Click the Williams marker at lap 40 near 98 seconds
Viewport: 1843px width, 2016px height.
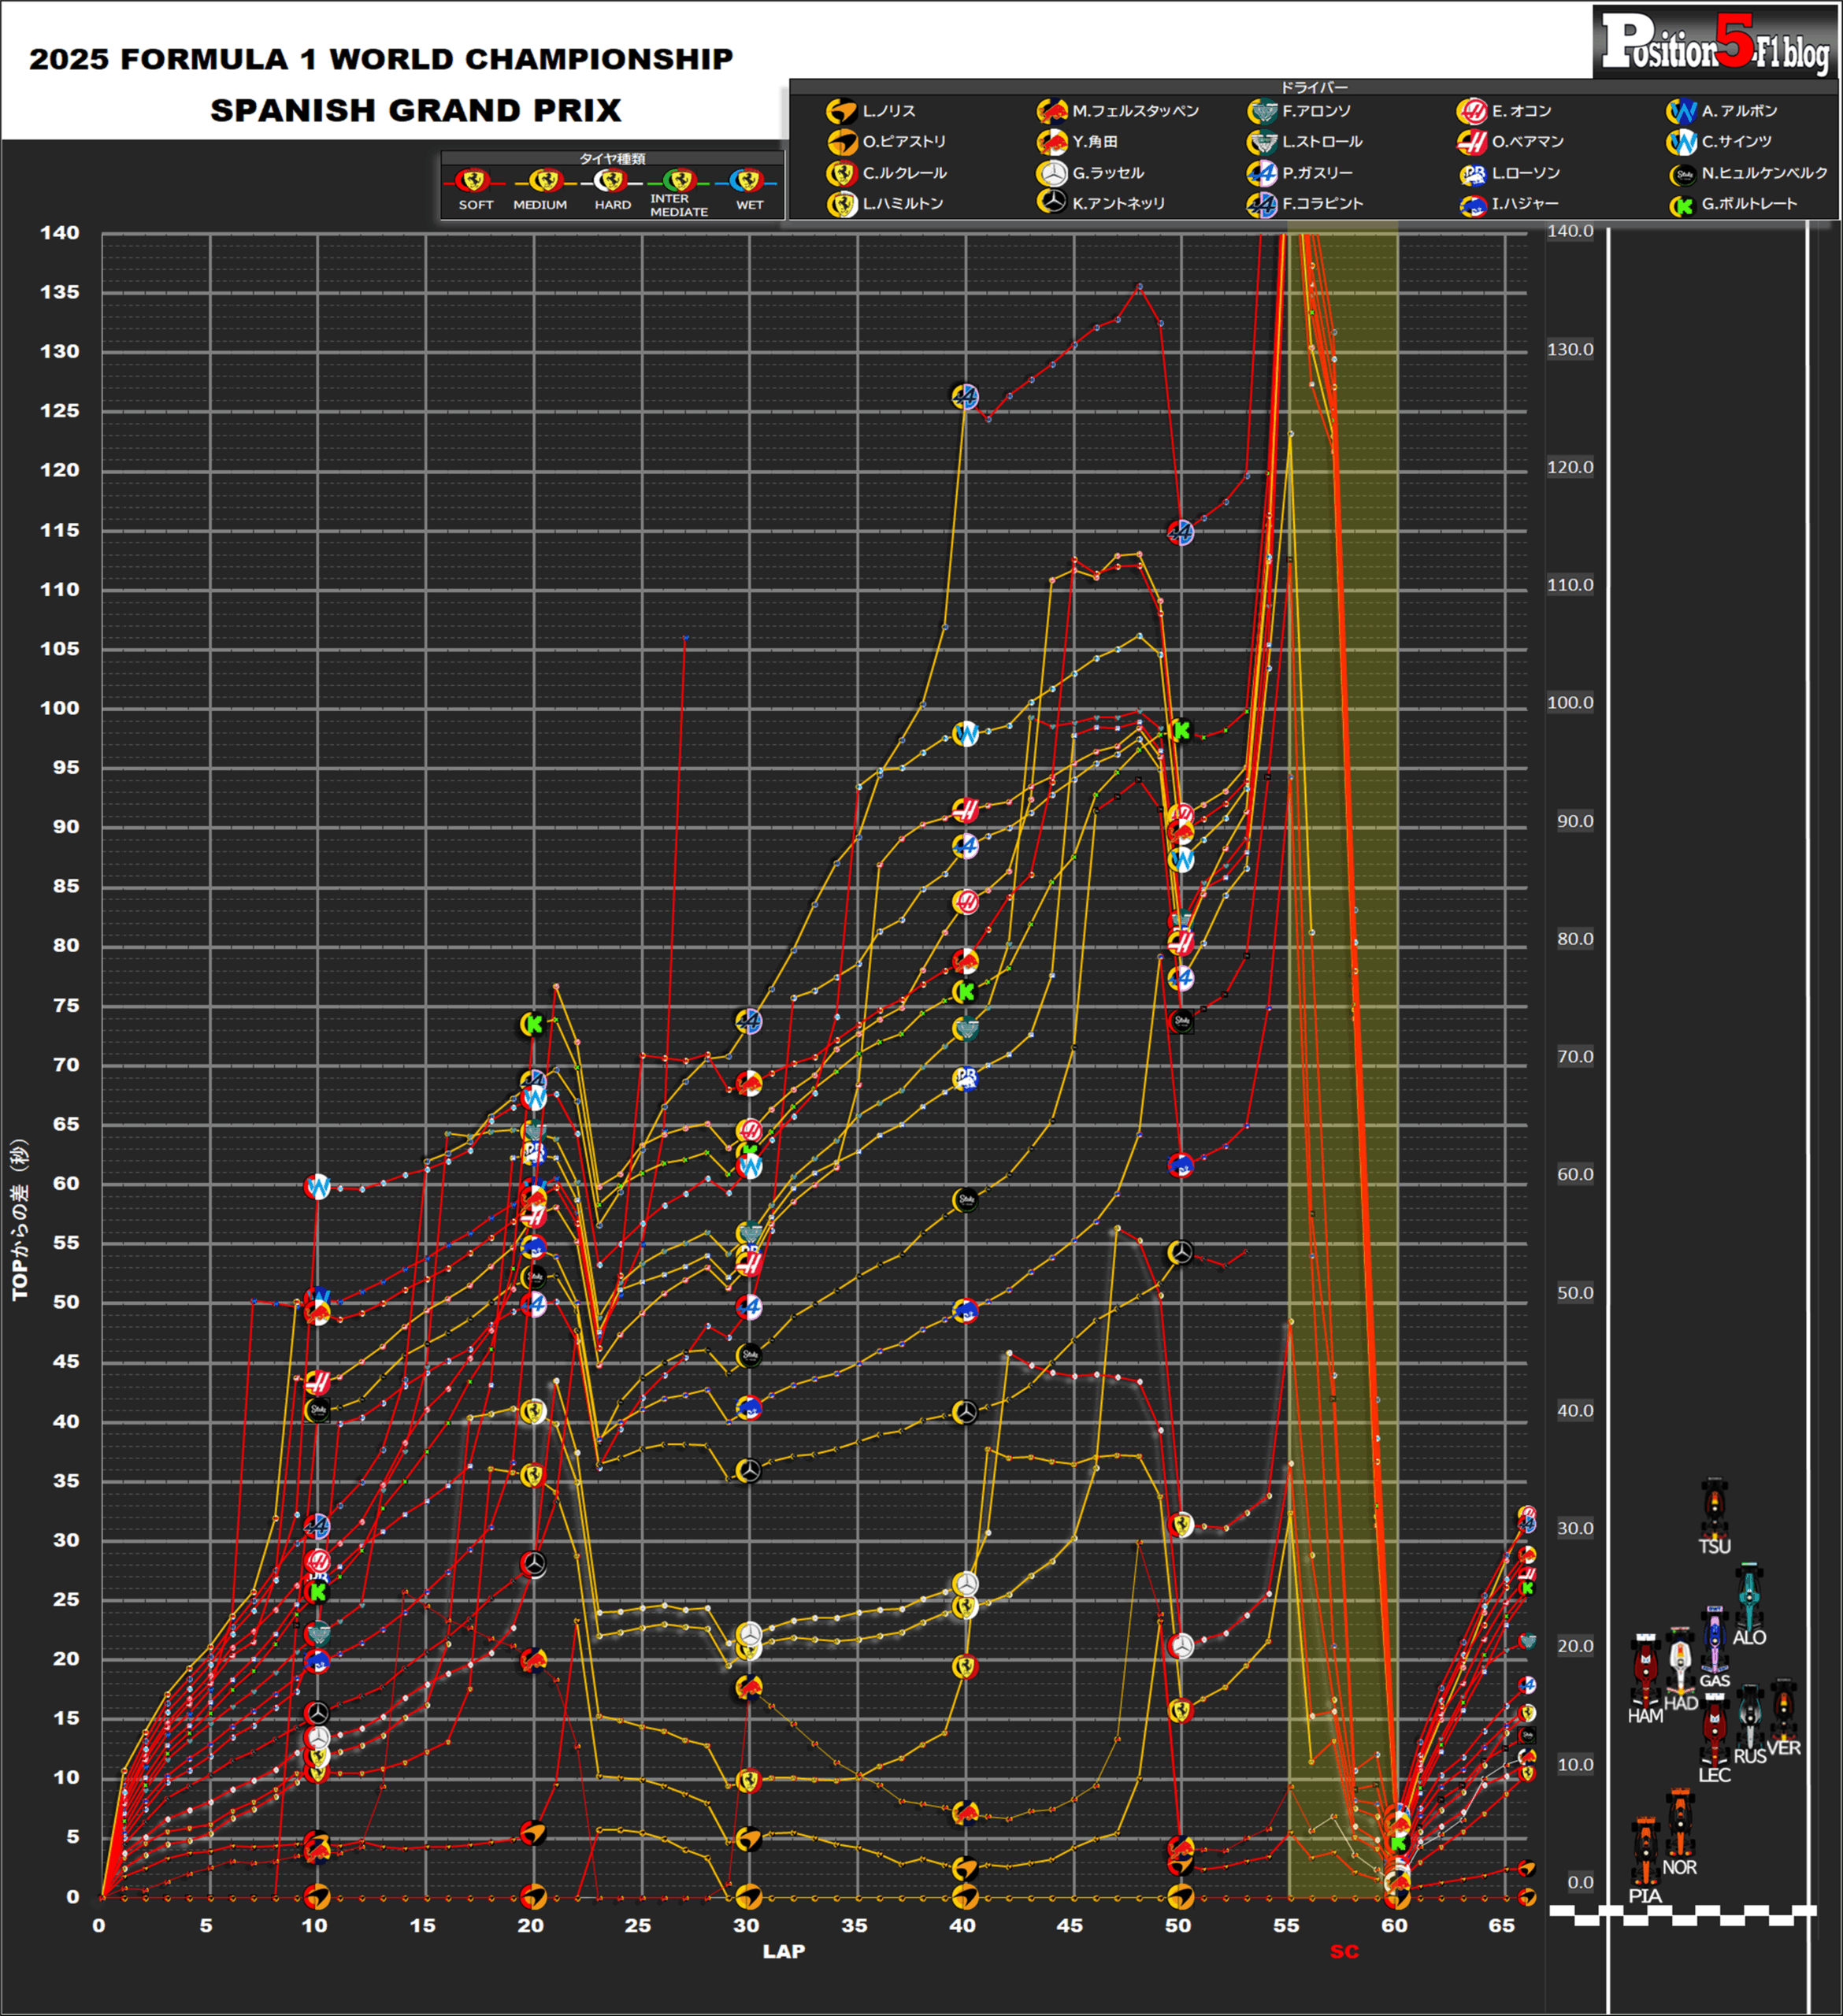pos(965,734)
